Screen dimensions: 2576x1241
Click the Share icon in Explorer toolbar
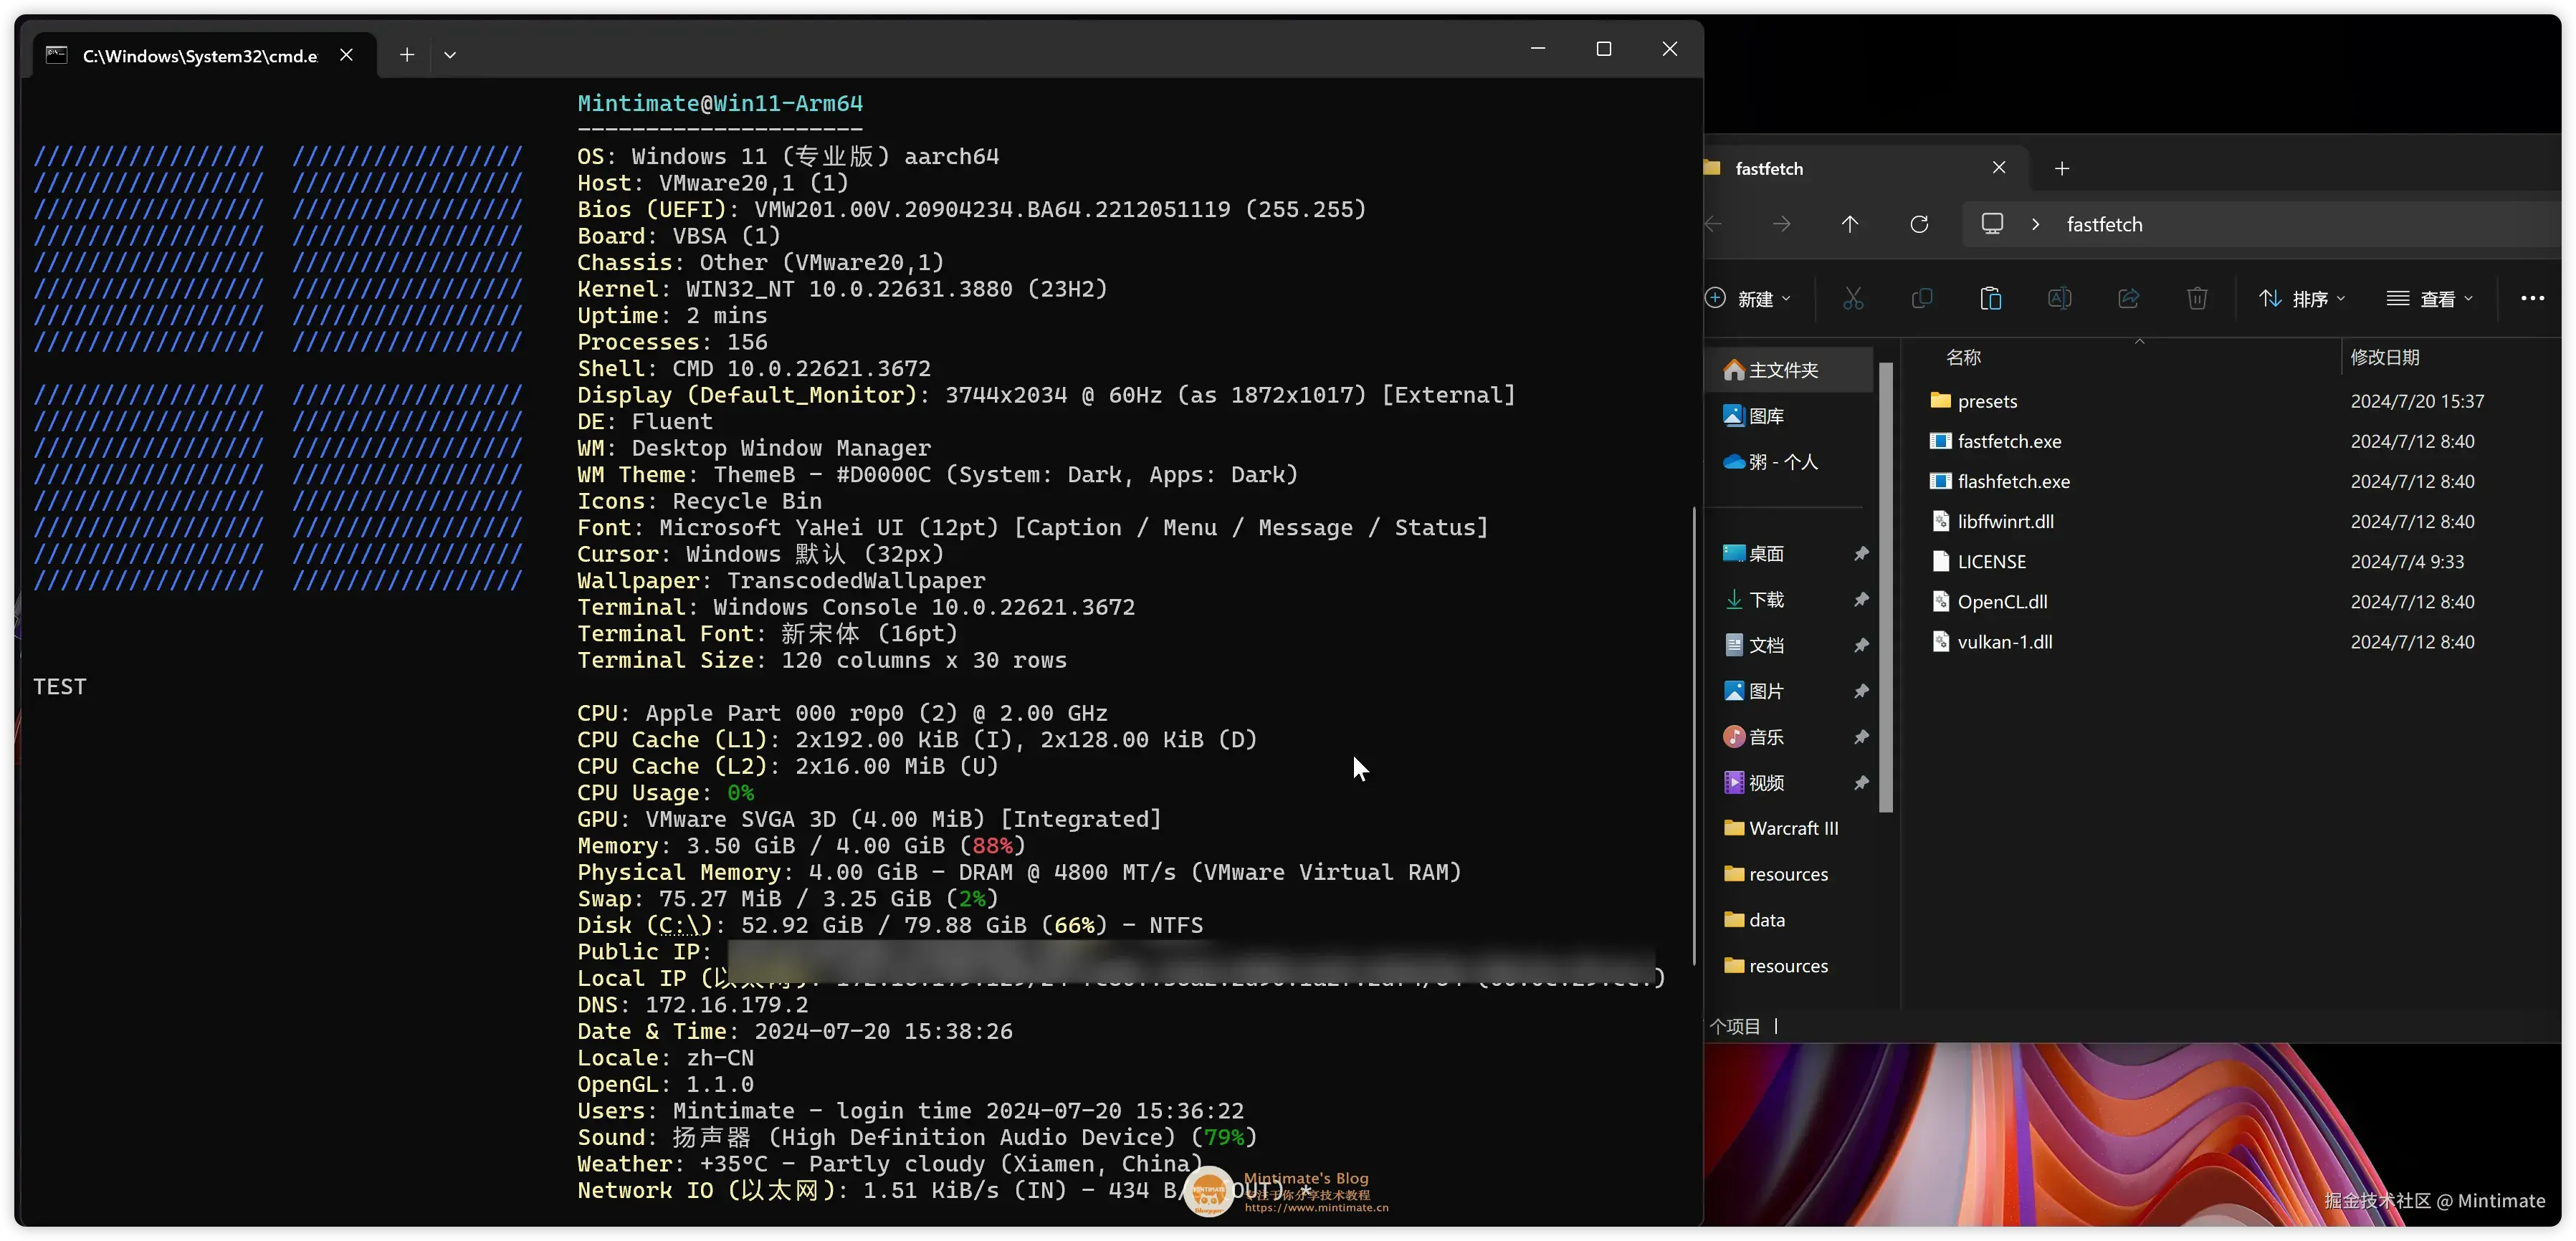pyautogui.click(x=2128, y=298)
